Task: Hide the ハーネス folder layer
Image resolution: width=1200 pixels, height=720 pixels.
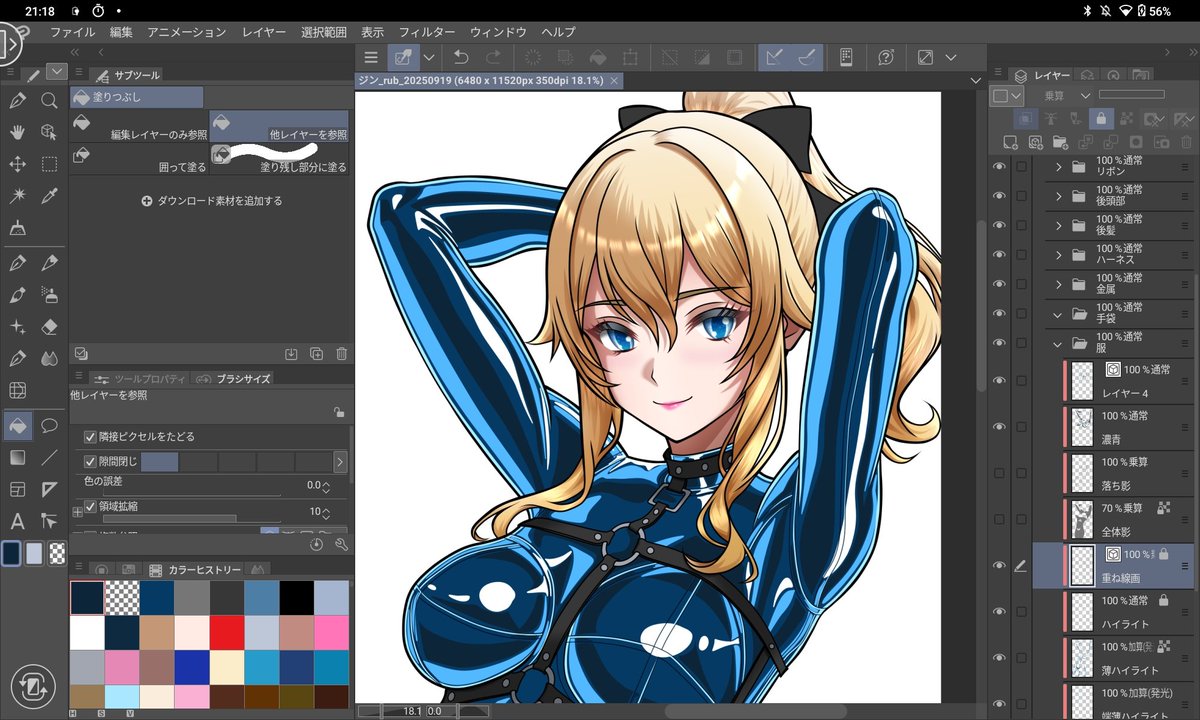Action: (x=998, y=255)
